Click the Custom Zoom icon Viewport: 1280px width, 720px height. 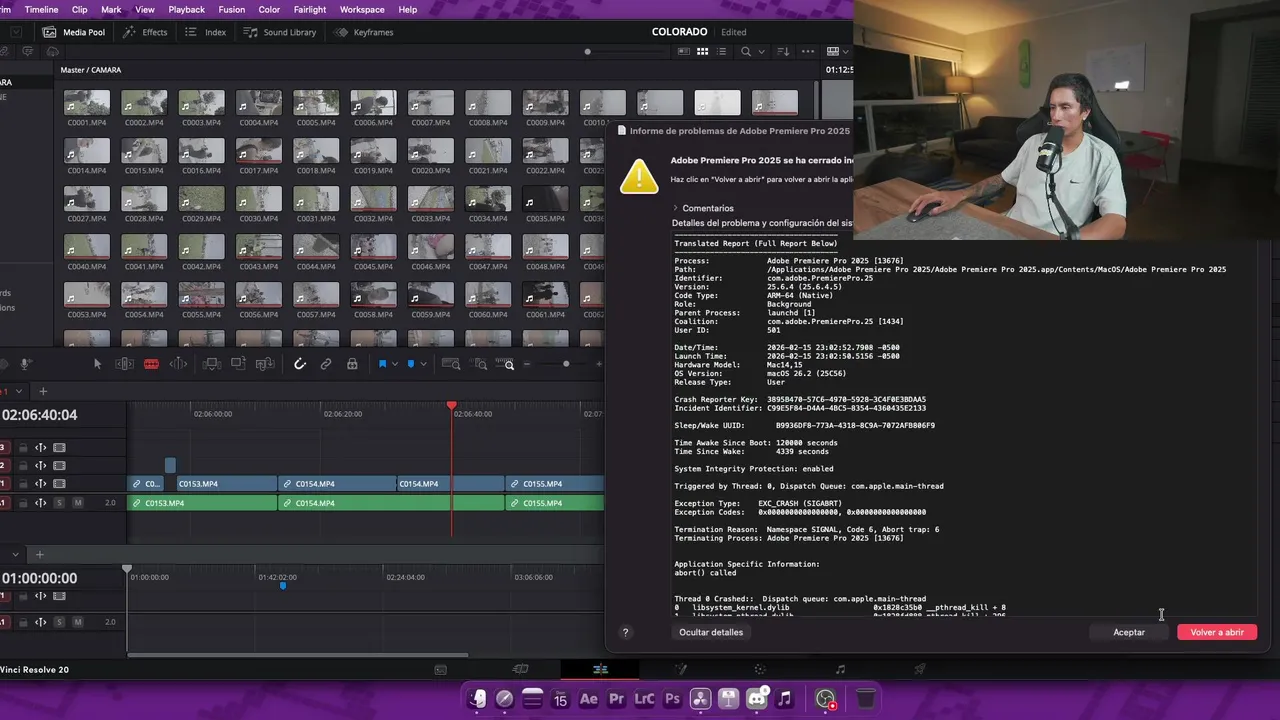(506, 364)
